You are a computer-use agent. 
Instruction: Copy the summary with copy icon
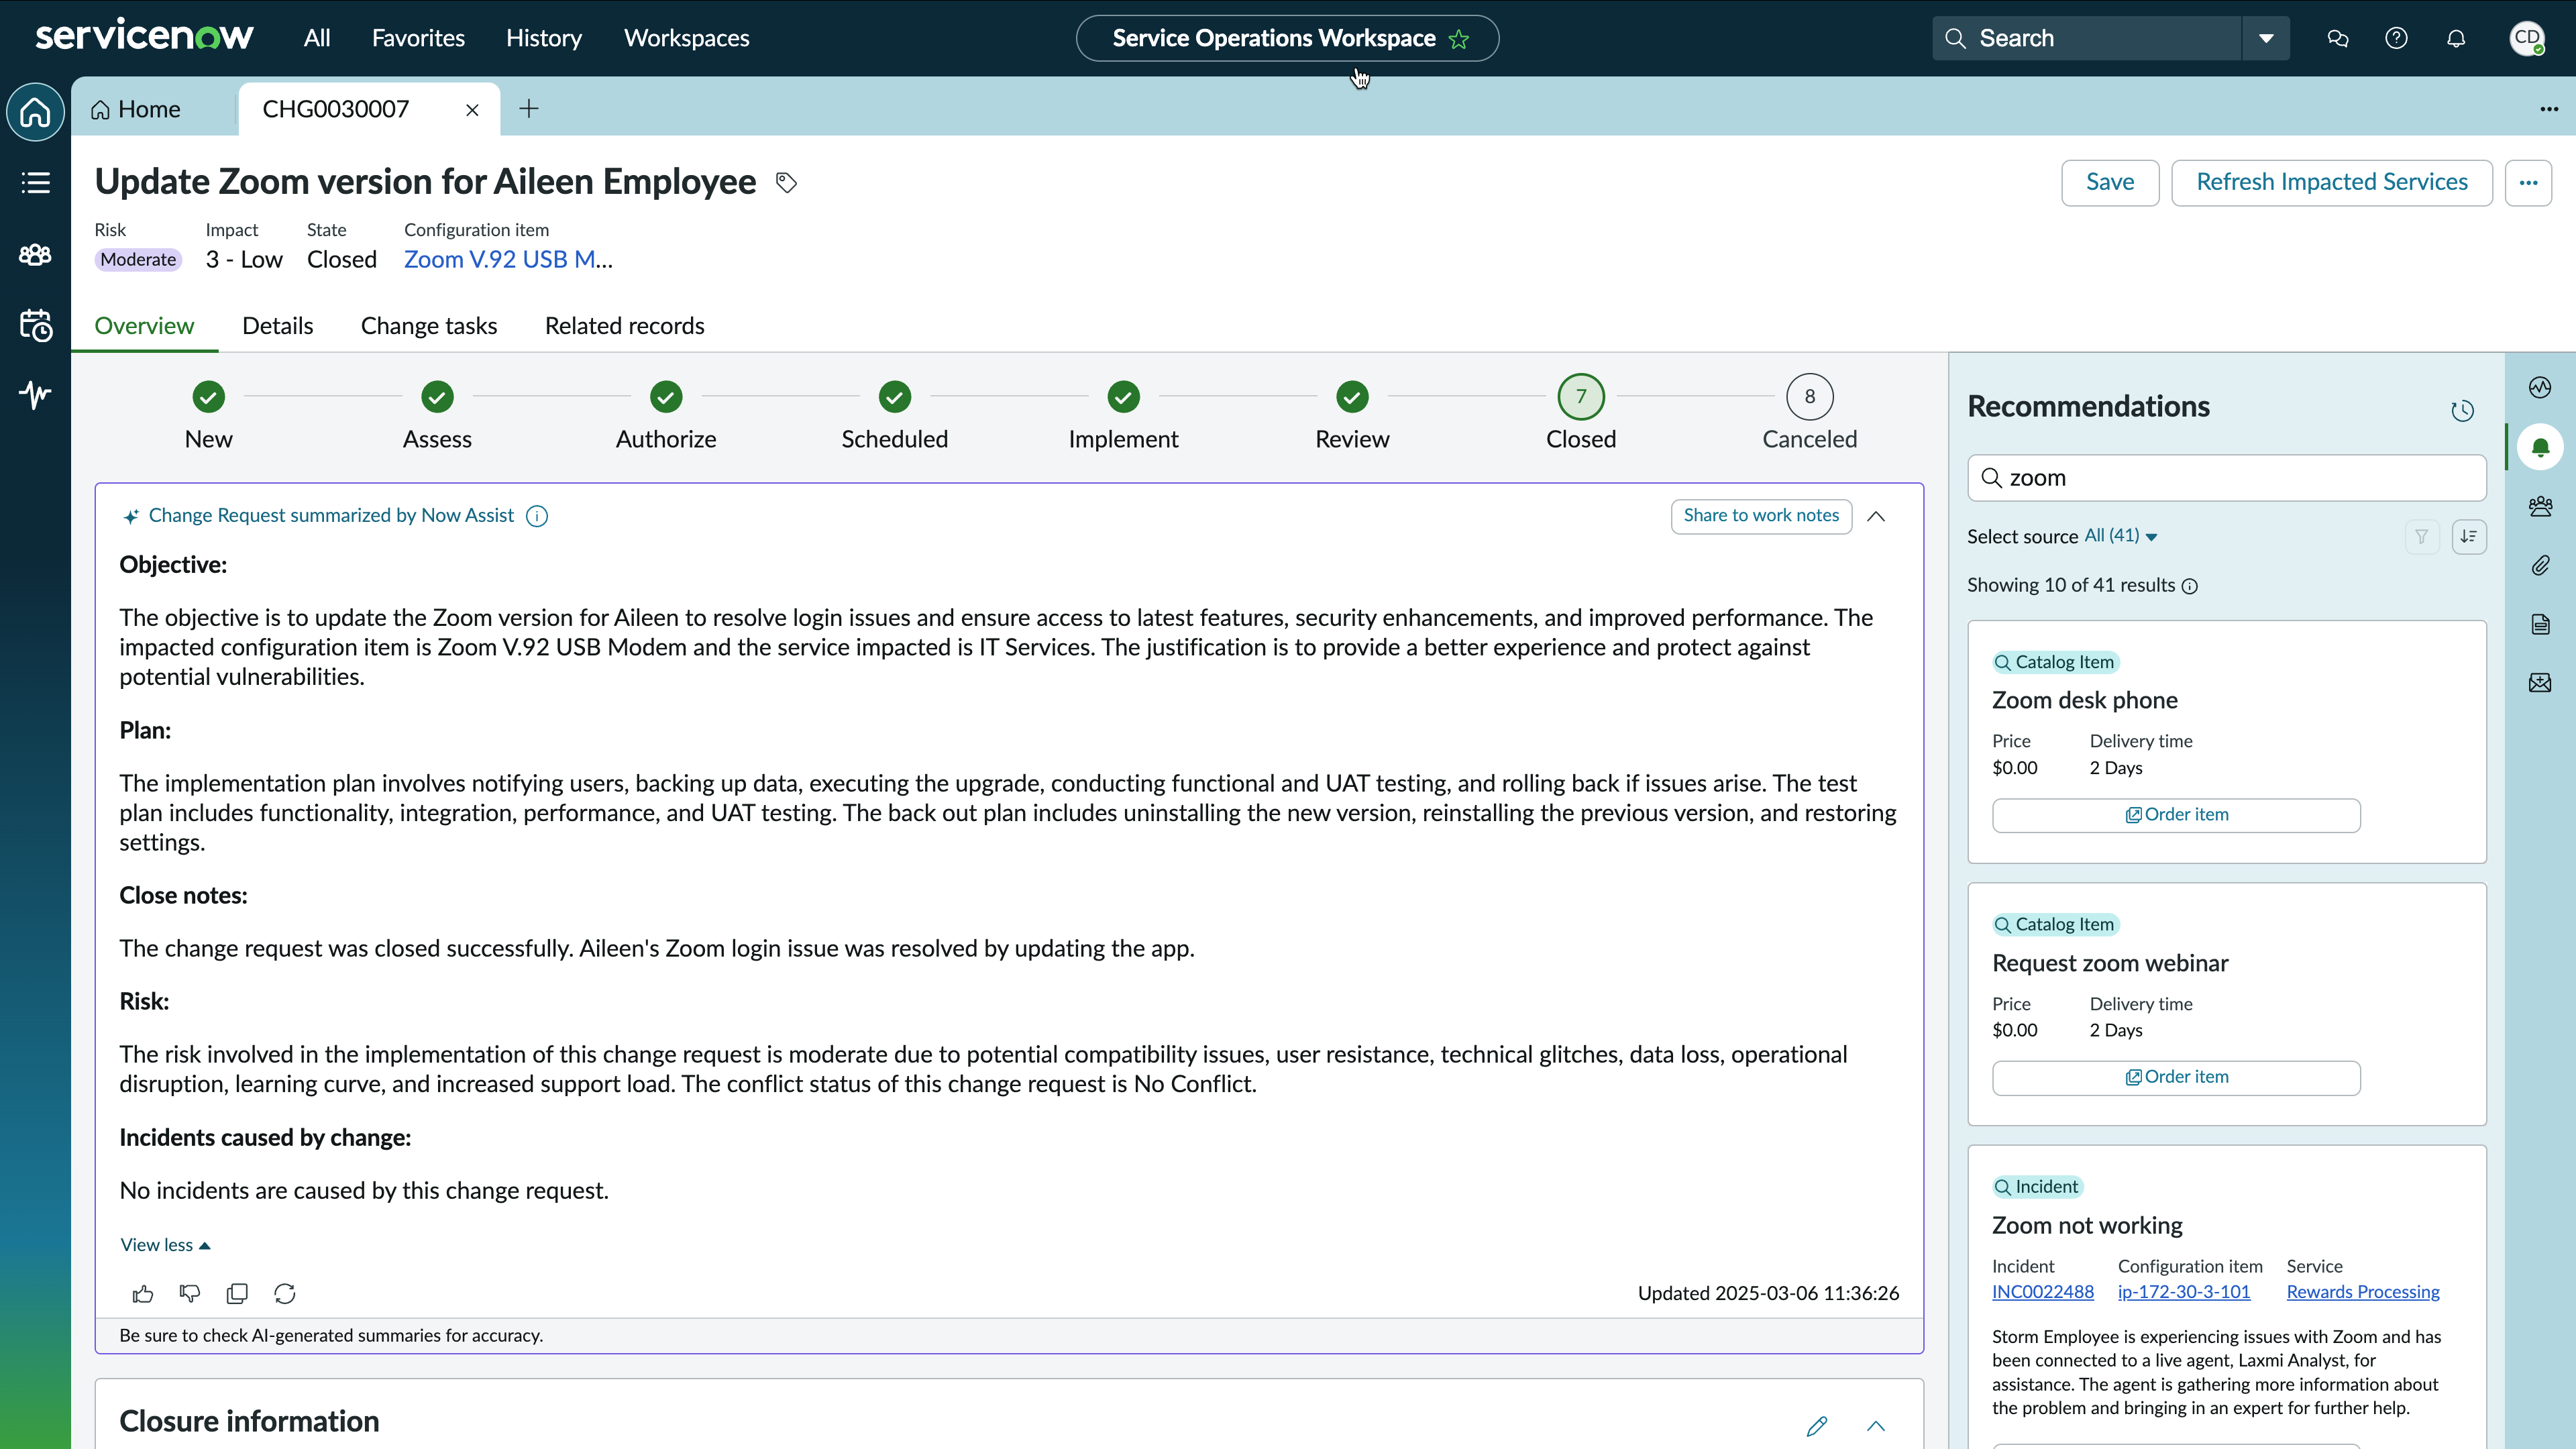[x=237, y=1294]
